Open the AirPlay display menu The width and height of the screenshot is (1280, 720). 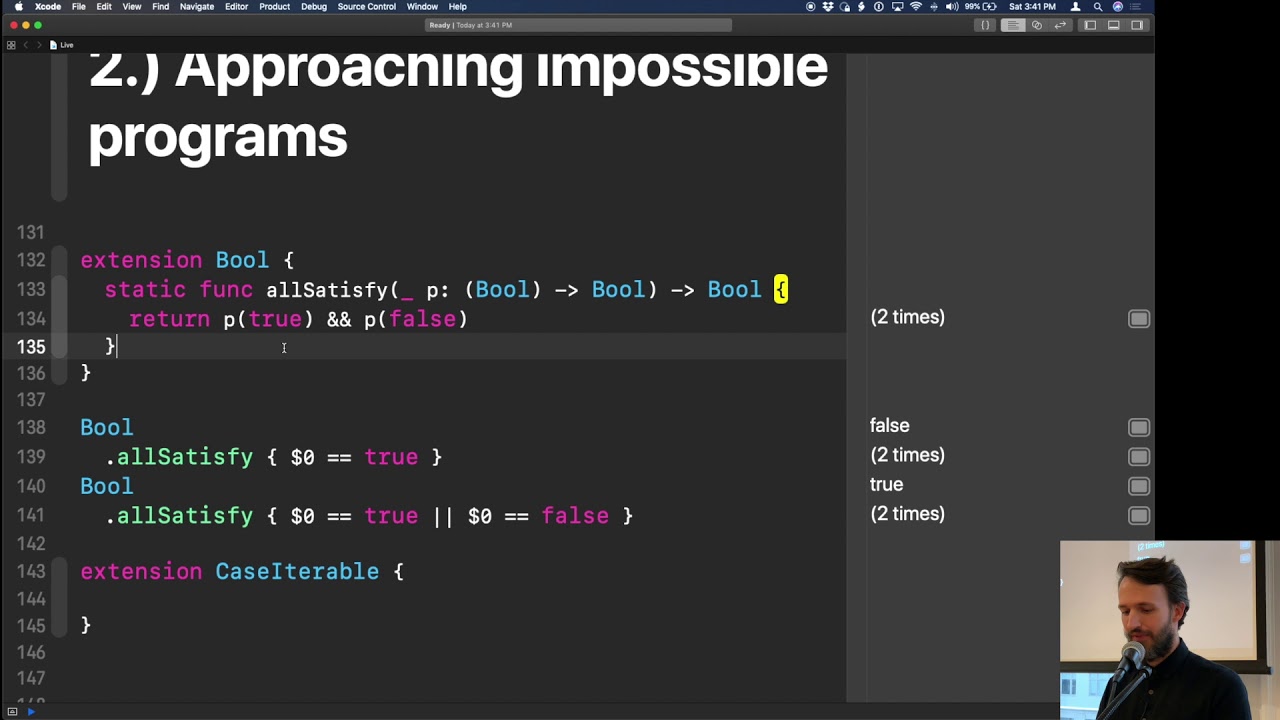click(897, 6)
